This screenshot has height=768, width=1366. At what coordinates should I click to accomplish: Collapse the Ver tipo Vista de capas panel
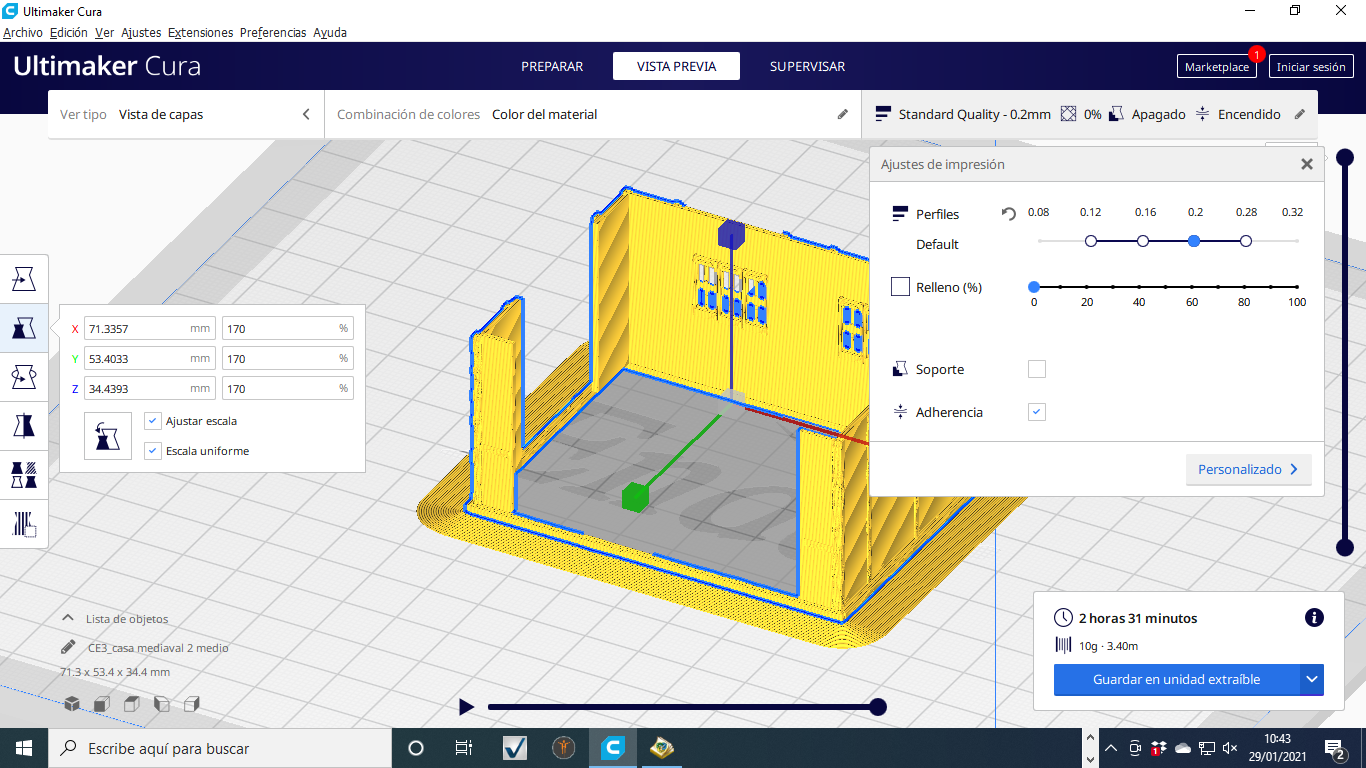[306, 115]
